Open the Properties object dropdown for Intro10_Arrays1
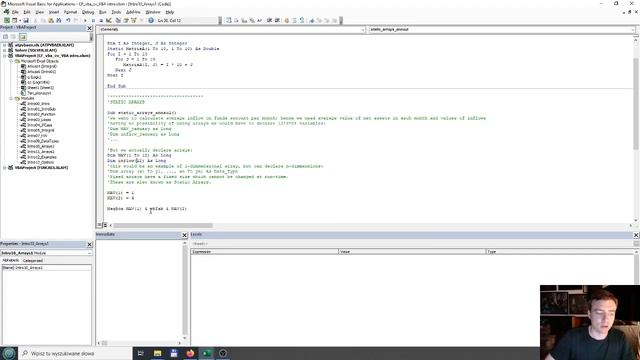 tap(47, 253)
